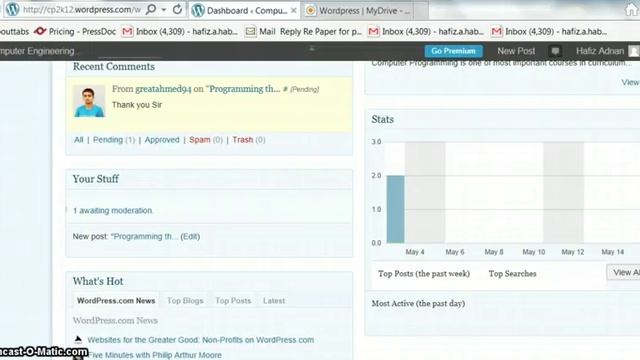The height and width of the screenshot is (360, 640).
Task: Open Mail Reply Re Paper bookmark
Action: coord(304,31)
